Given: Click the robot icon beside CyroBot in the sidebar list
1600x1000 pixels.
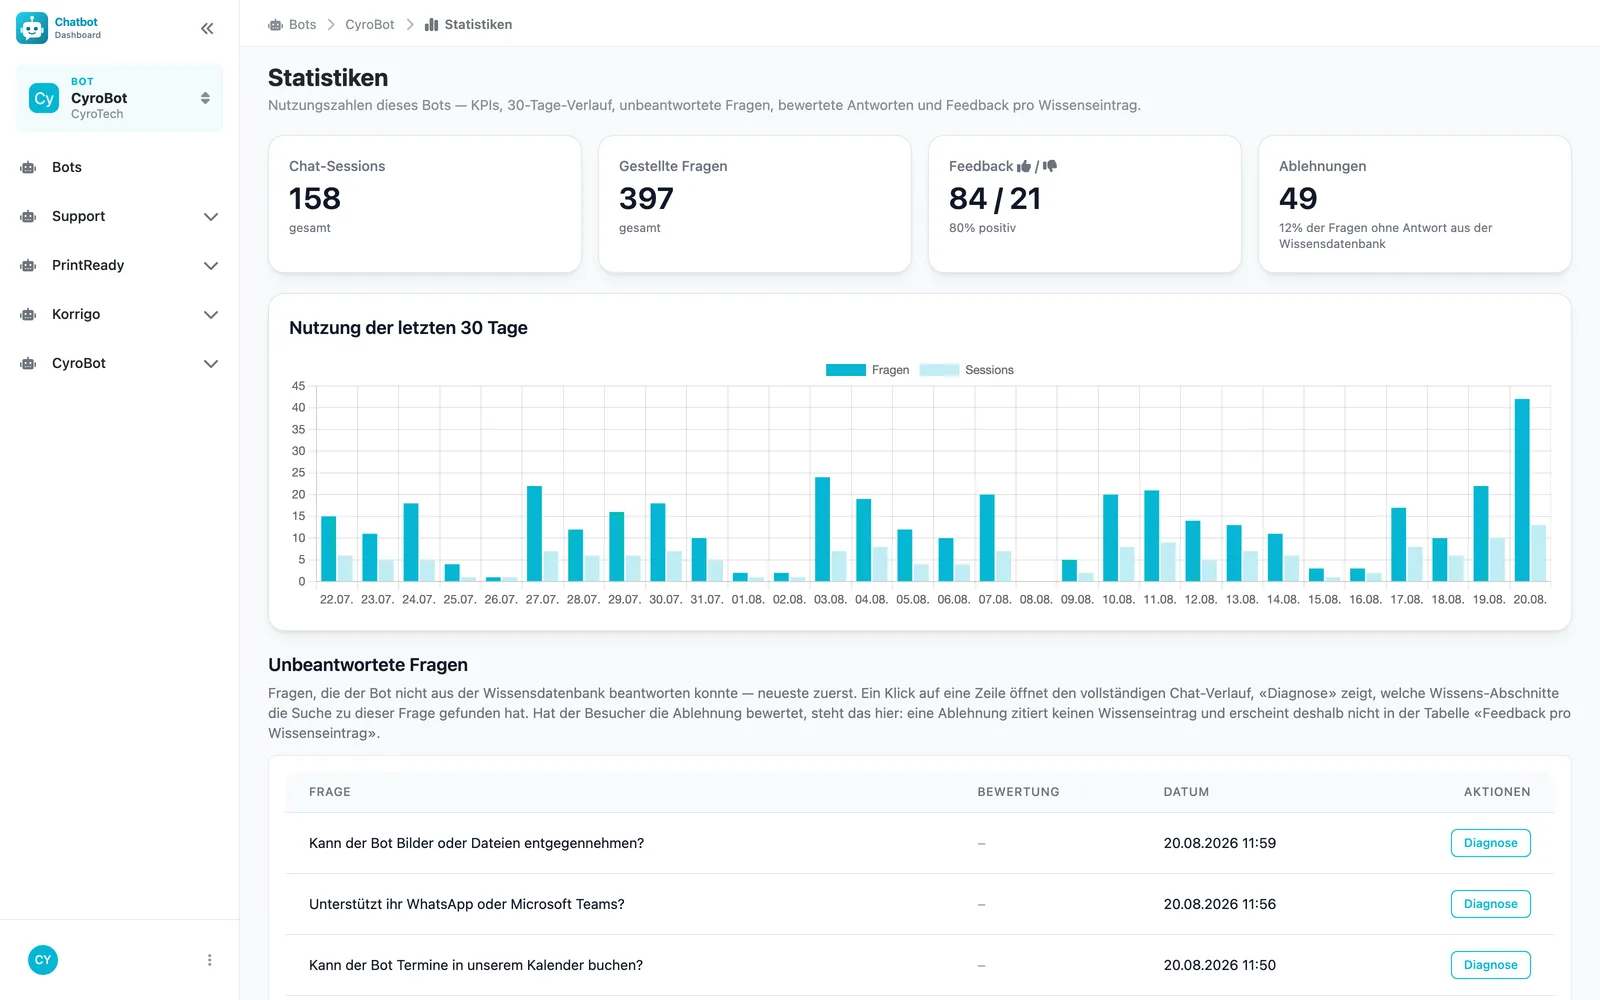Looking at the screenshot, I should [x=28, y=363].
